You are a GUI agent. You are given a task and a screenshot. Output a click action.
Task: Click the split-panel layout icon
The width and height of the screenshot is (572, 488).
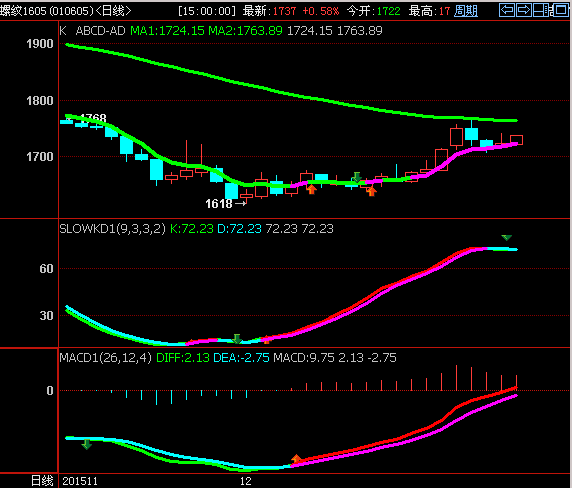point(541,10)
